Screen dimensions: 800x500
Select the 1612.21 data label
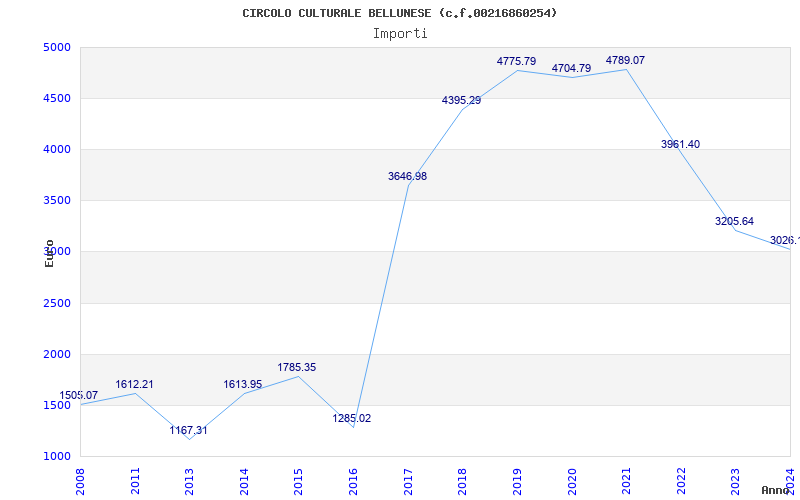[x=134, y=384]
